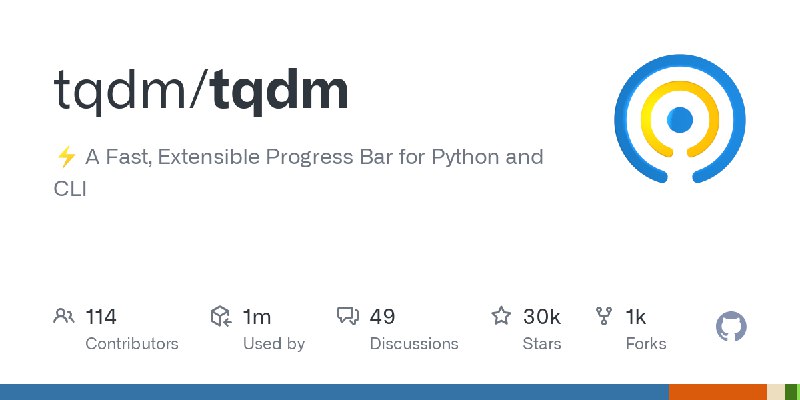Click the 30k Stars count

pos(542,317)
